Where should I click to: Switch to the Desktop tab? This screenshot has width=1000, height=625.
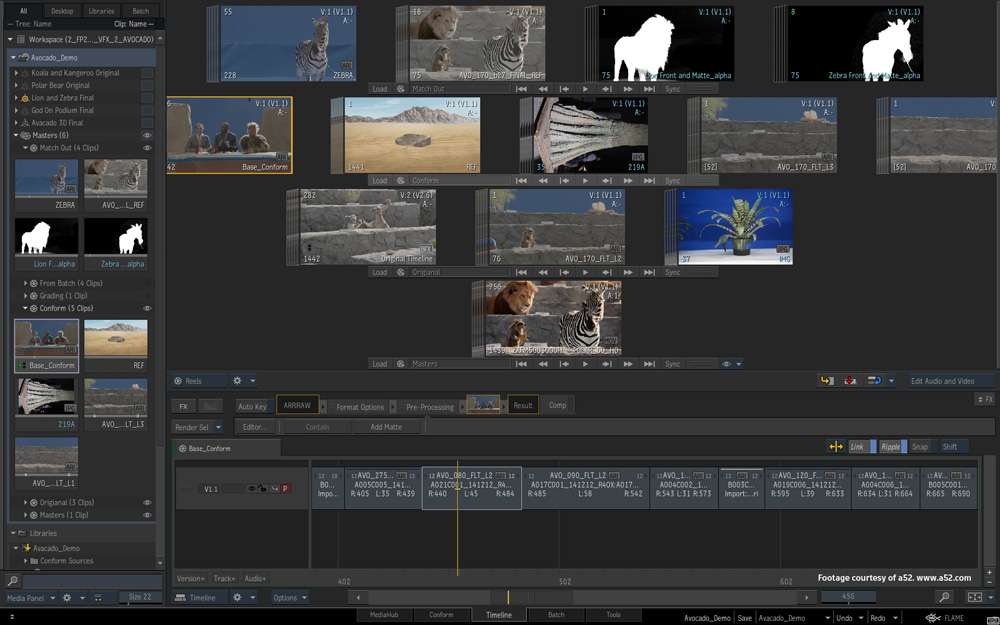click(x=62, y=11)
